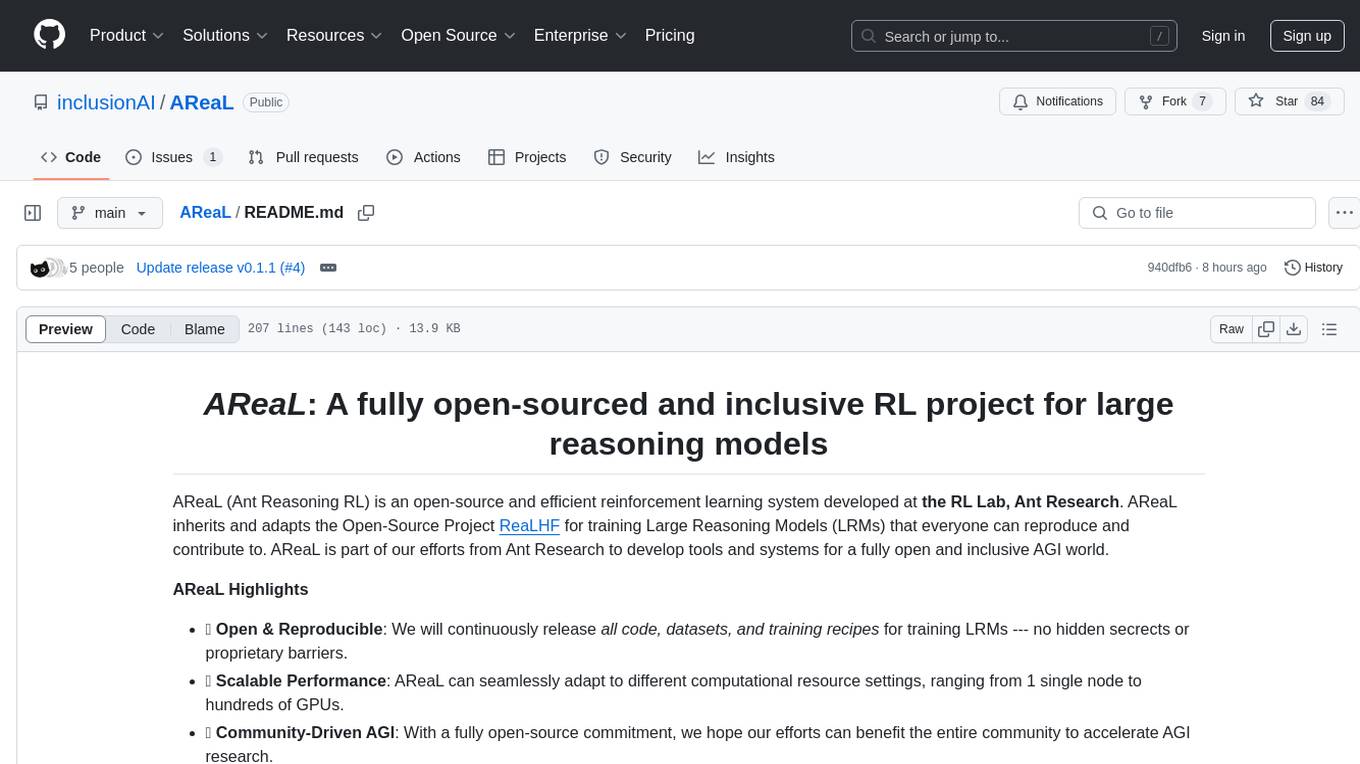Open the Raw file view
1360x764 pixels.
(x=1231, y=329)
